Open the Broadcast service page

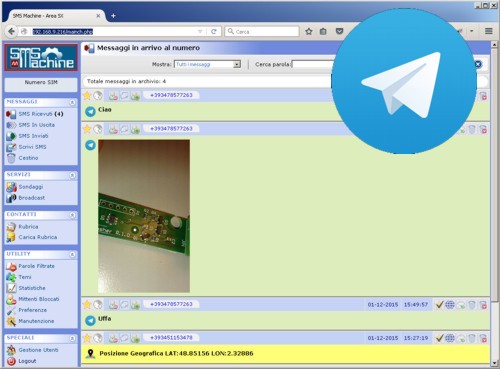point(31,198)
